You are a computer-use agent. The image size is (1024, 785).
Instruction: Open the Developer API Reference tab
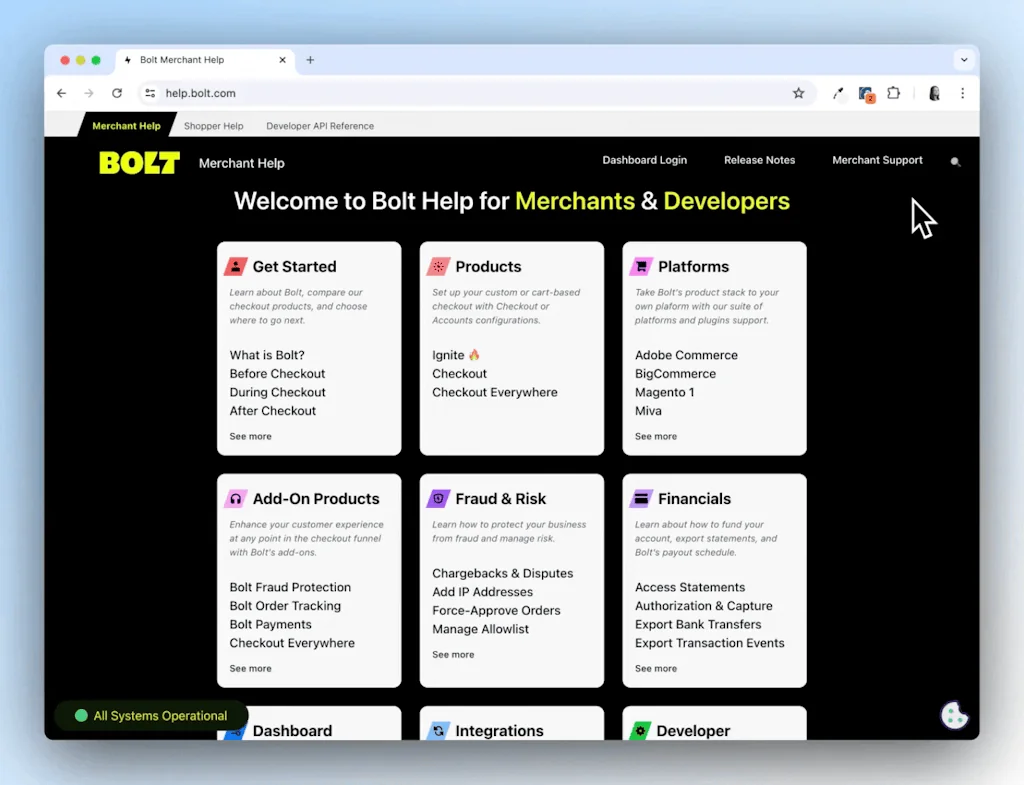tap(319, 126)
